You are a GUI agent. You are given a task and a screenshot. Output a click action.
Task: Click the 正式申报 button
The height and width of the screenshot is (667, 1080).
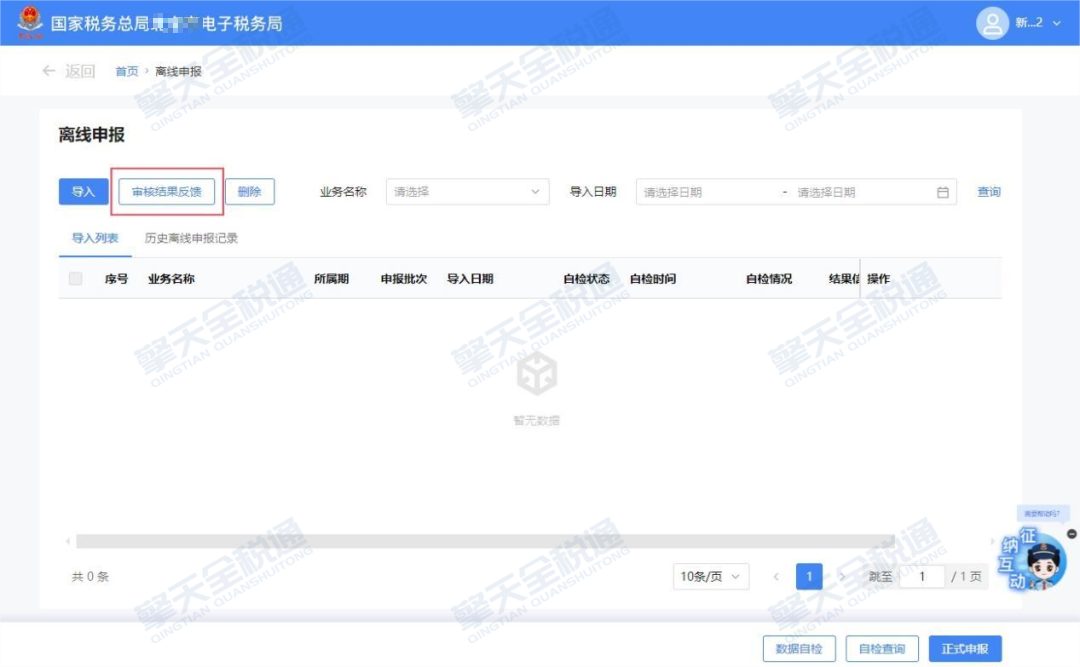(x=964, y=649)
